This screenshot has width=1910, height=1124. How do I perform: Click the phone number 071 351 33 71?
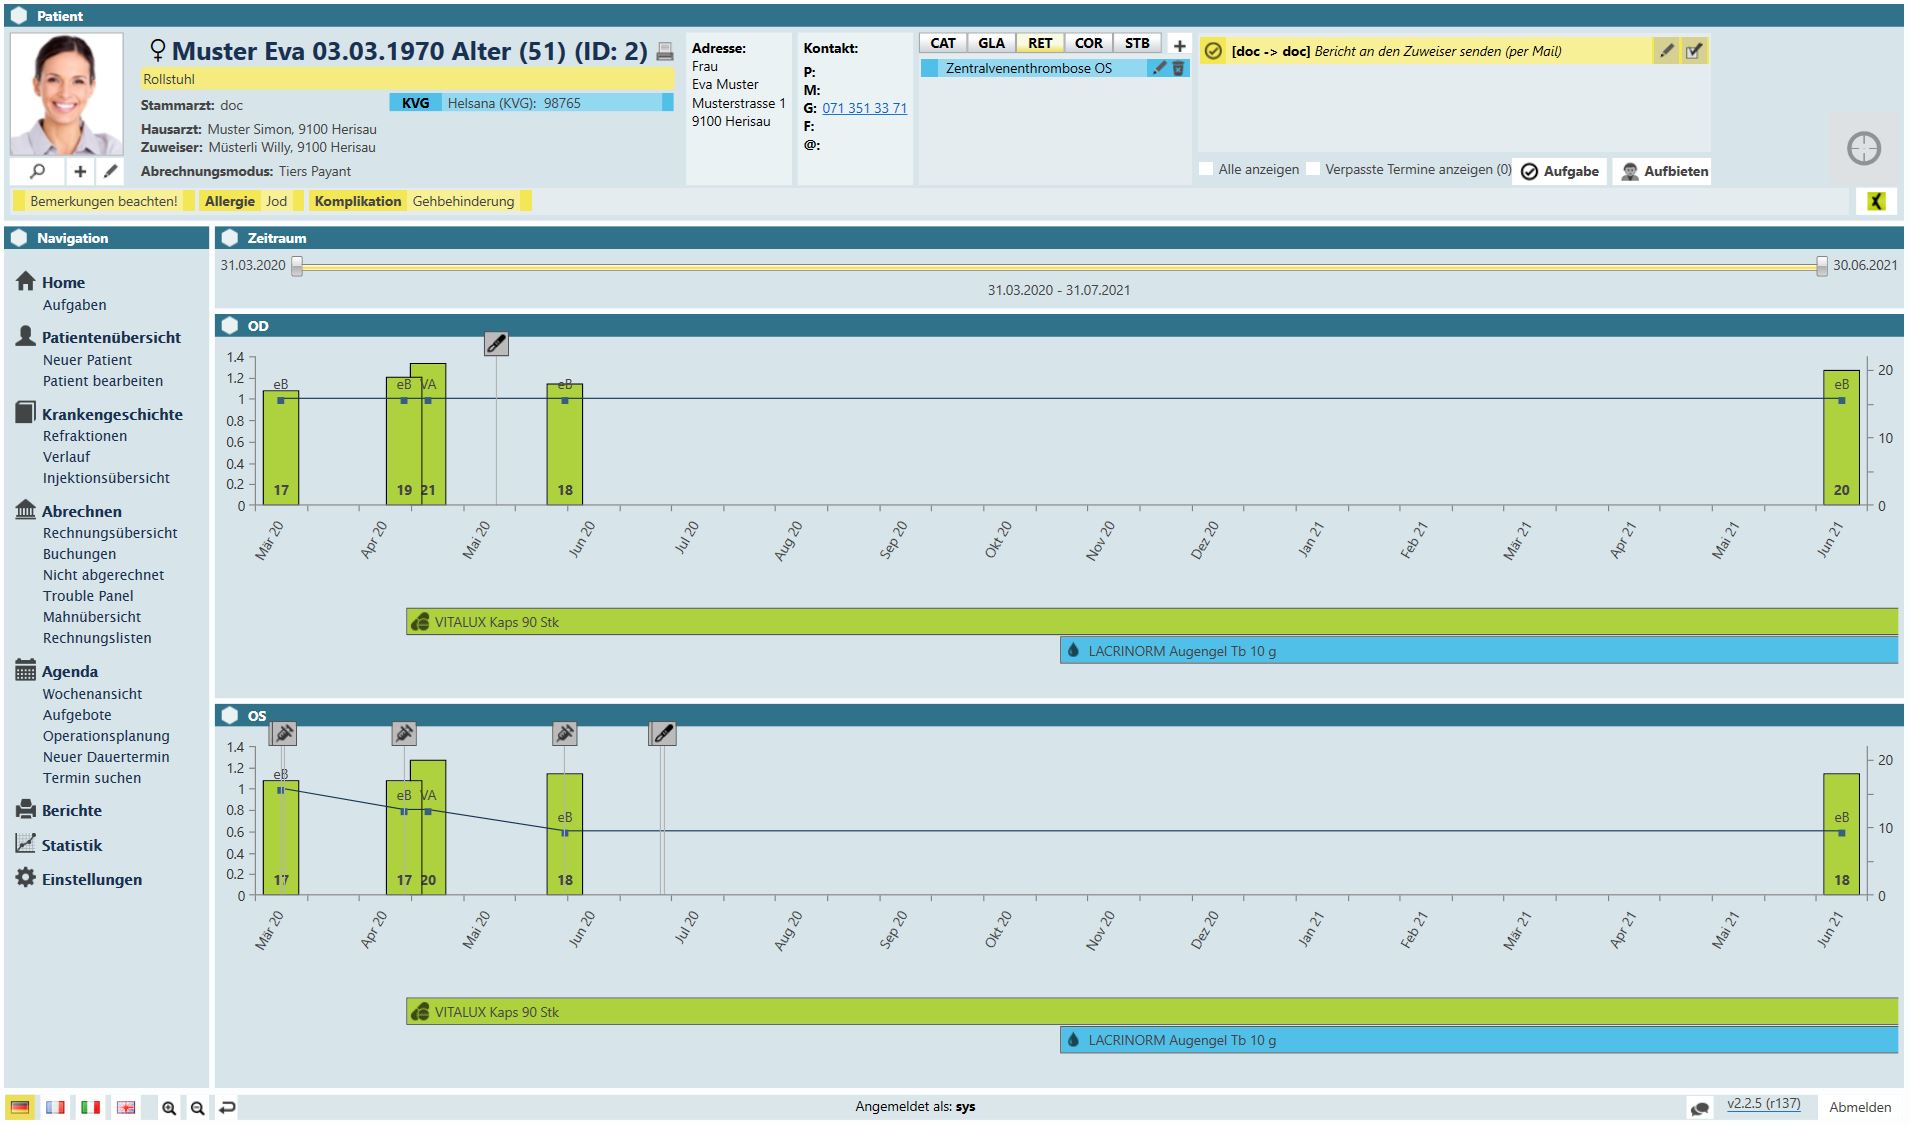tap(864, 108)
